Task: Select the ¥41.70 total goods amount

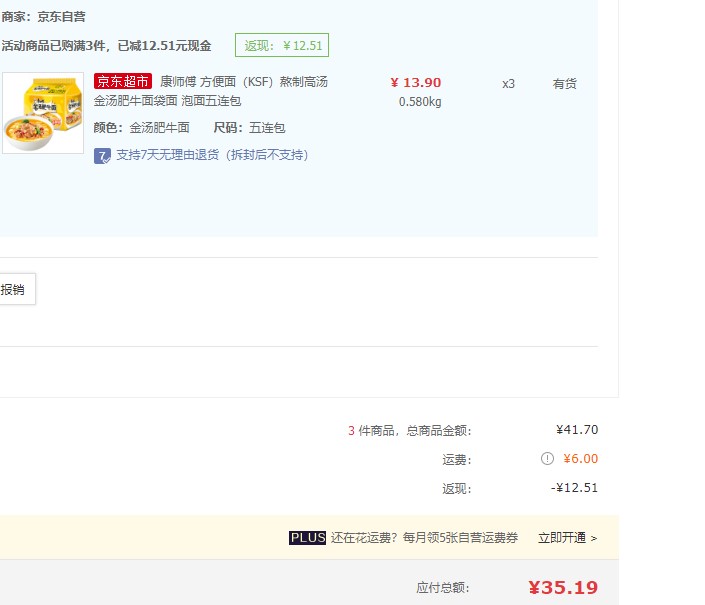Action: point(577,430)
